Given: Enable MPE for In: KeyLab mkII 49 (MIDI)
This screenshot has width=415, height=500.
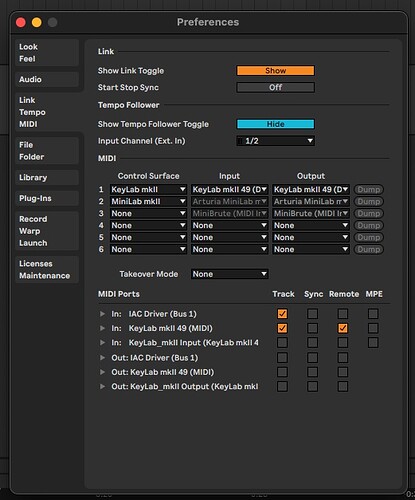Looking at the screenshot, I should 373,328.
